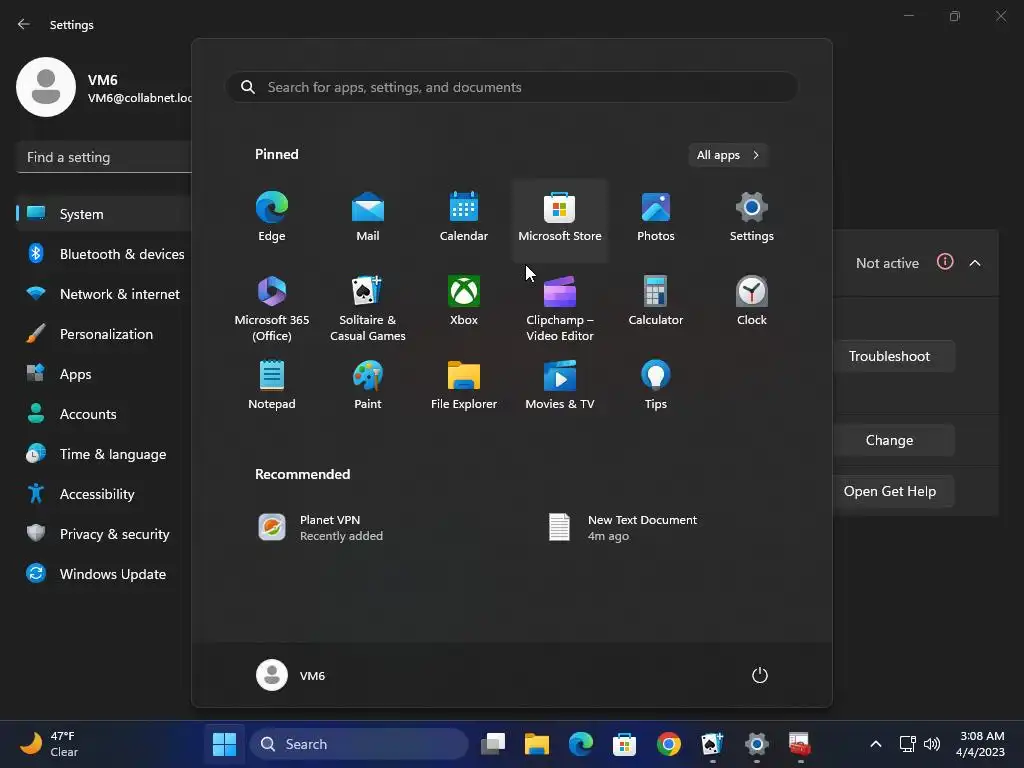Click the VM6 profile picture in Settings
Screen dimensions: 1024x768
(46, 87)
